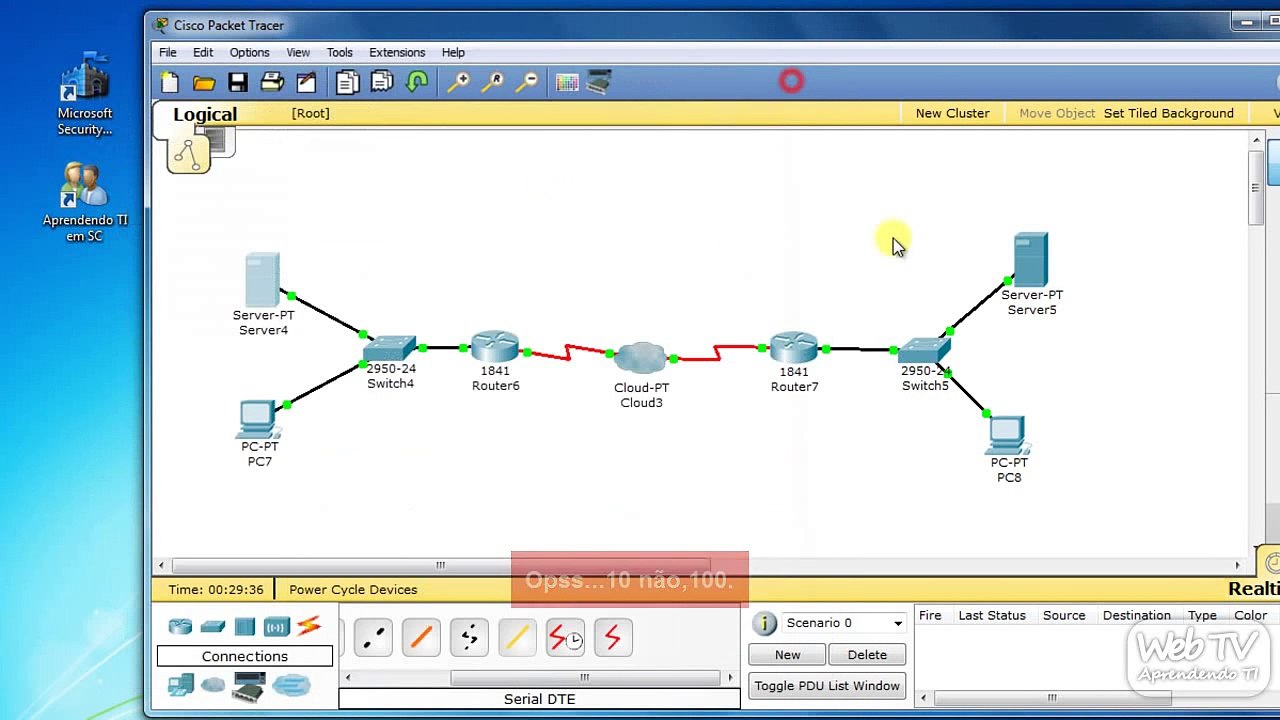The height and width of the screenshot is (720, 1280).
Task: Open the View menu
Action: pyautogui.click(x=298, y=52)
